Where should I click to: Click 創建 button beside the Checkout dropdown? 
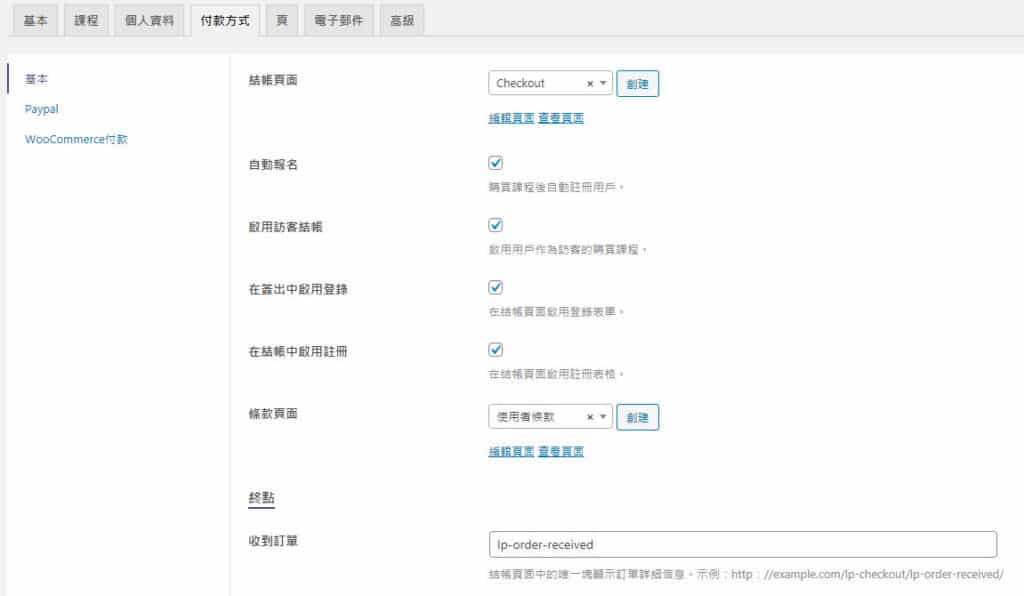point(637,84)
